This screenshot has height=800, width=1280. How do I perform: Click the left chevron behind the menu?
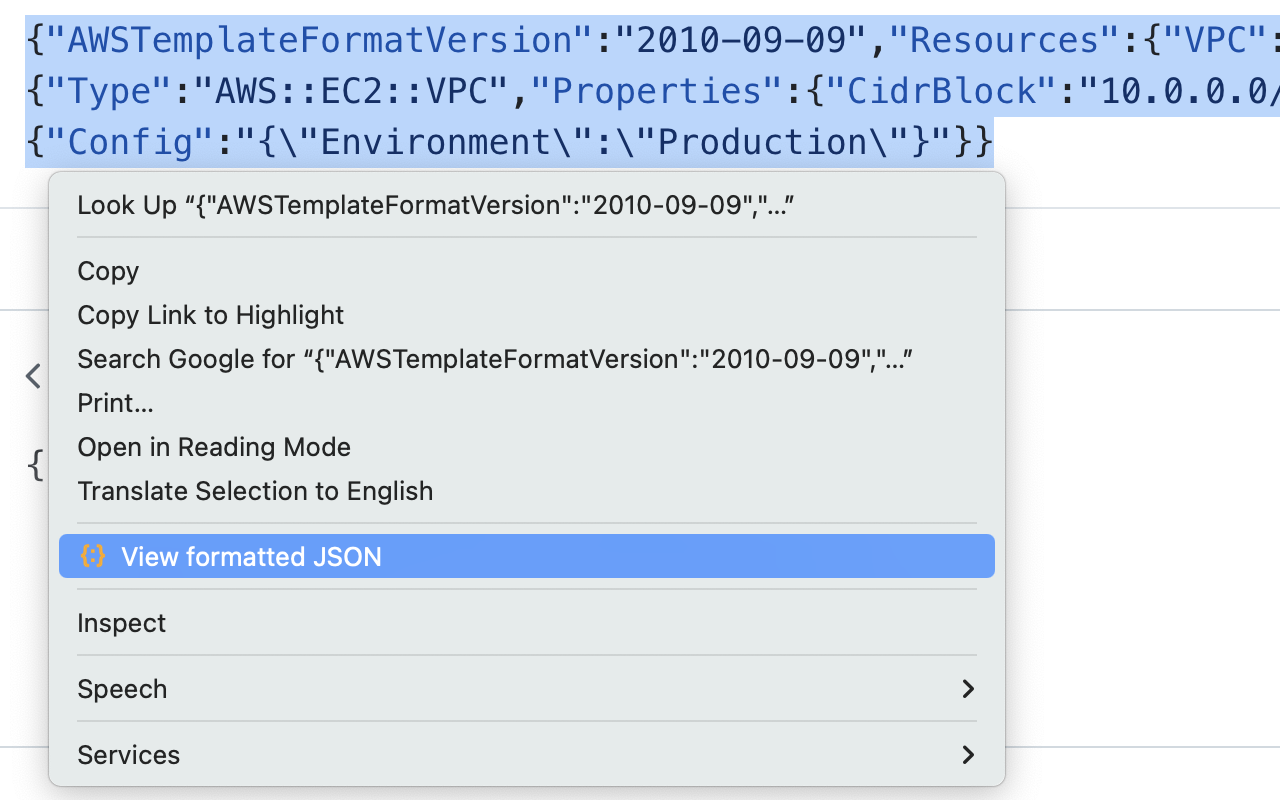[33, 376]
